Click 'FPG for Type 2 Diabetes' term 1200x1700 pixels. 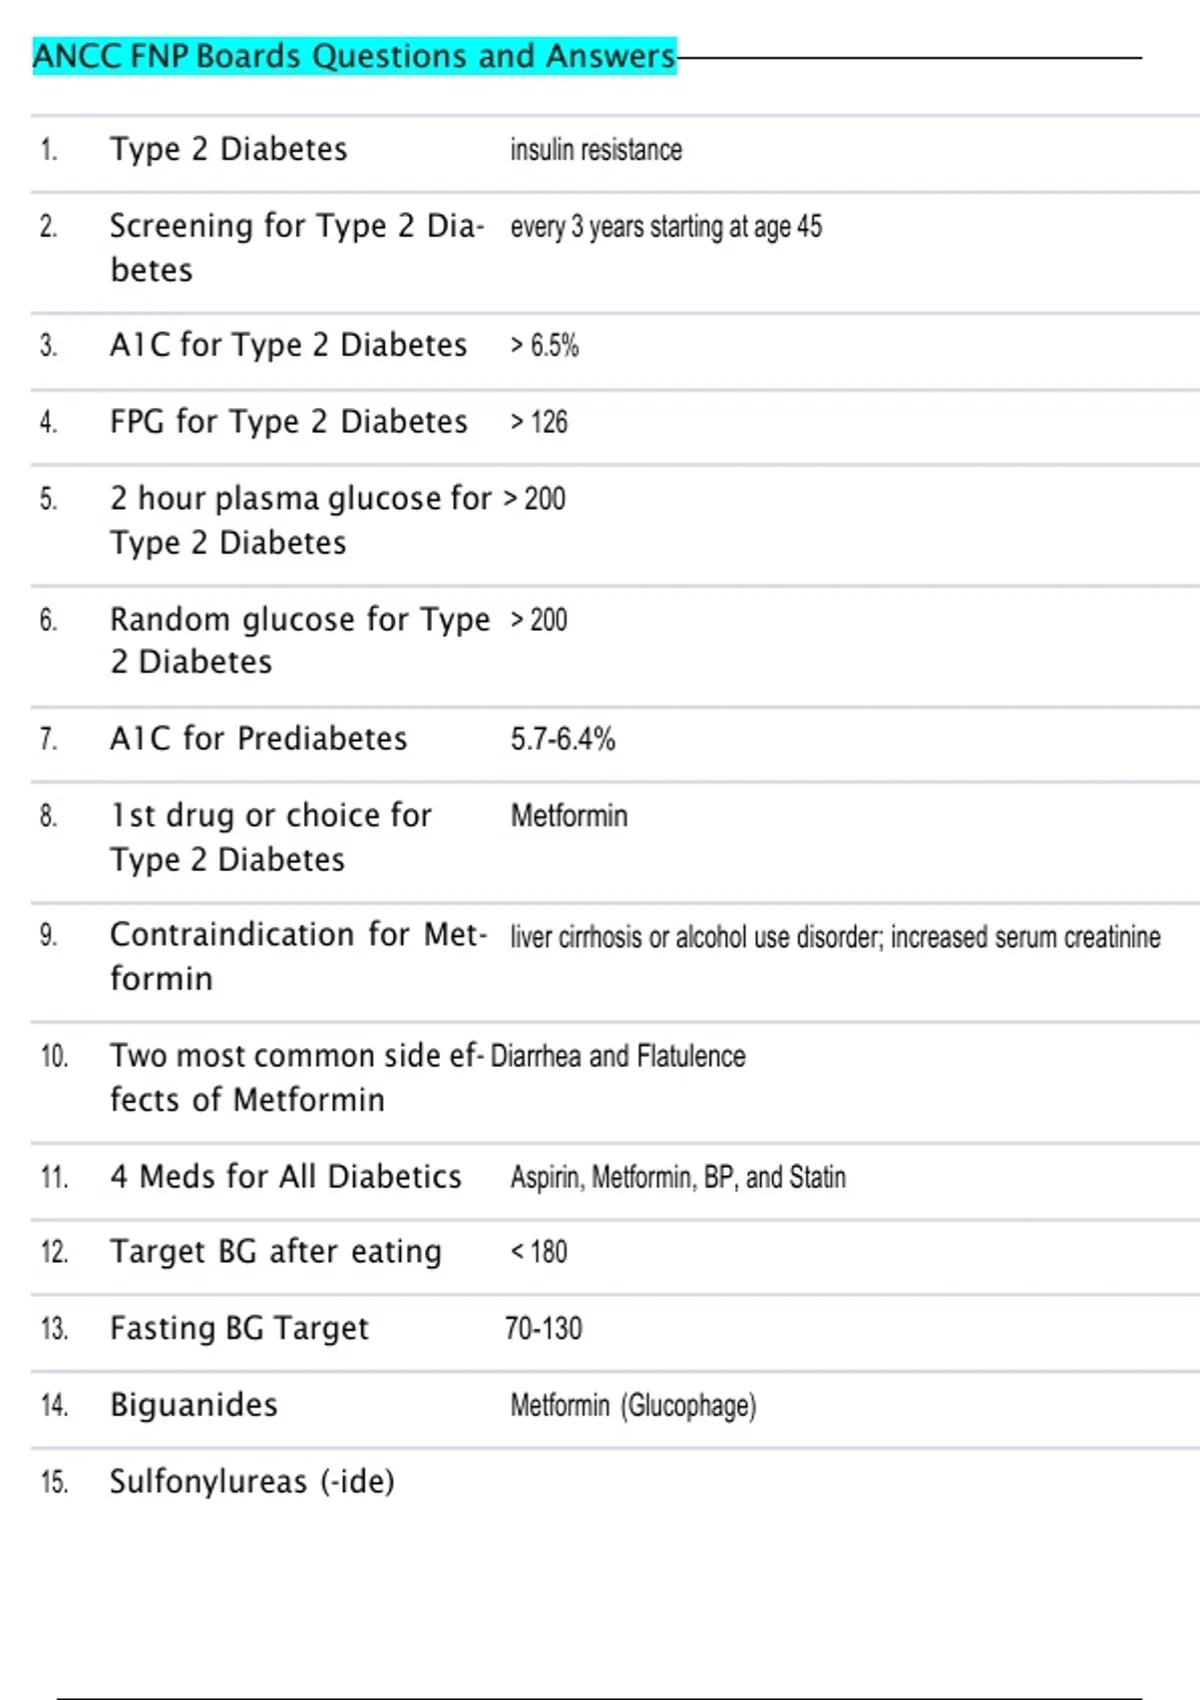pos(288,422)
